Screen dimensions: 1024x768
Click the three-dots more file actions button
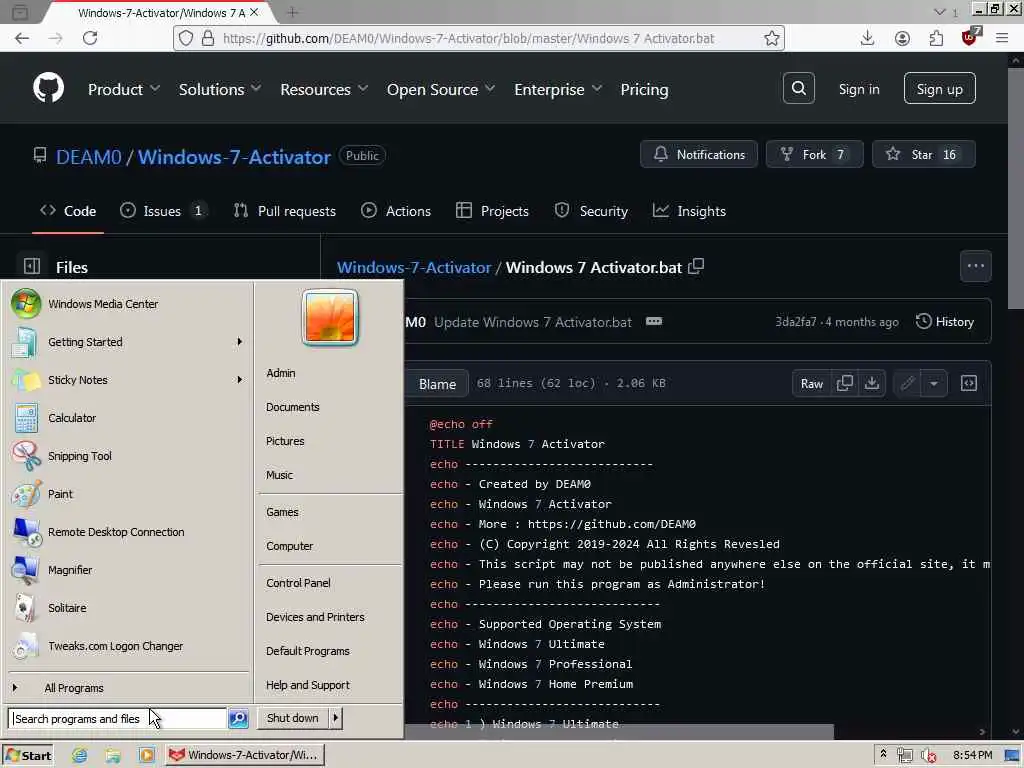pos(976,266)
